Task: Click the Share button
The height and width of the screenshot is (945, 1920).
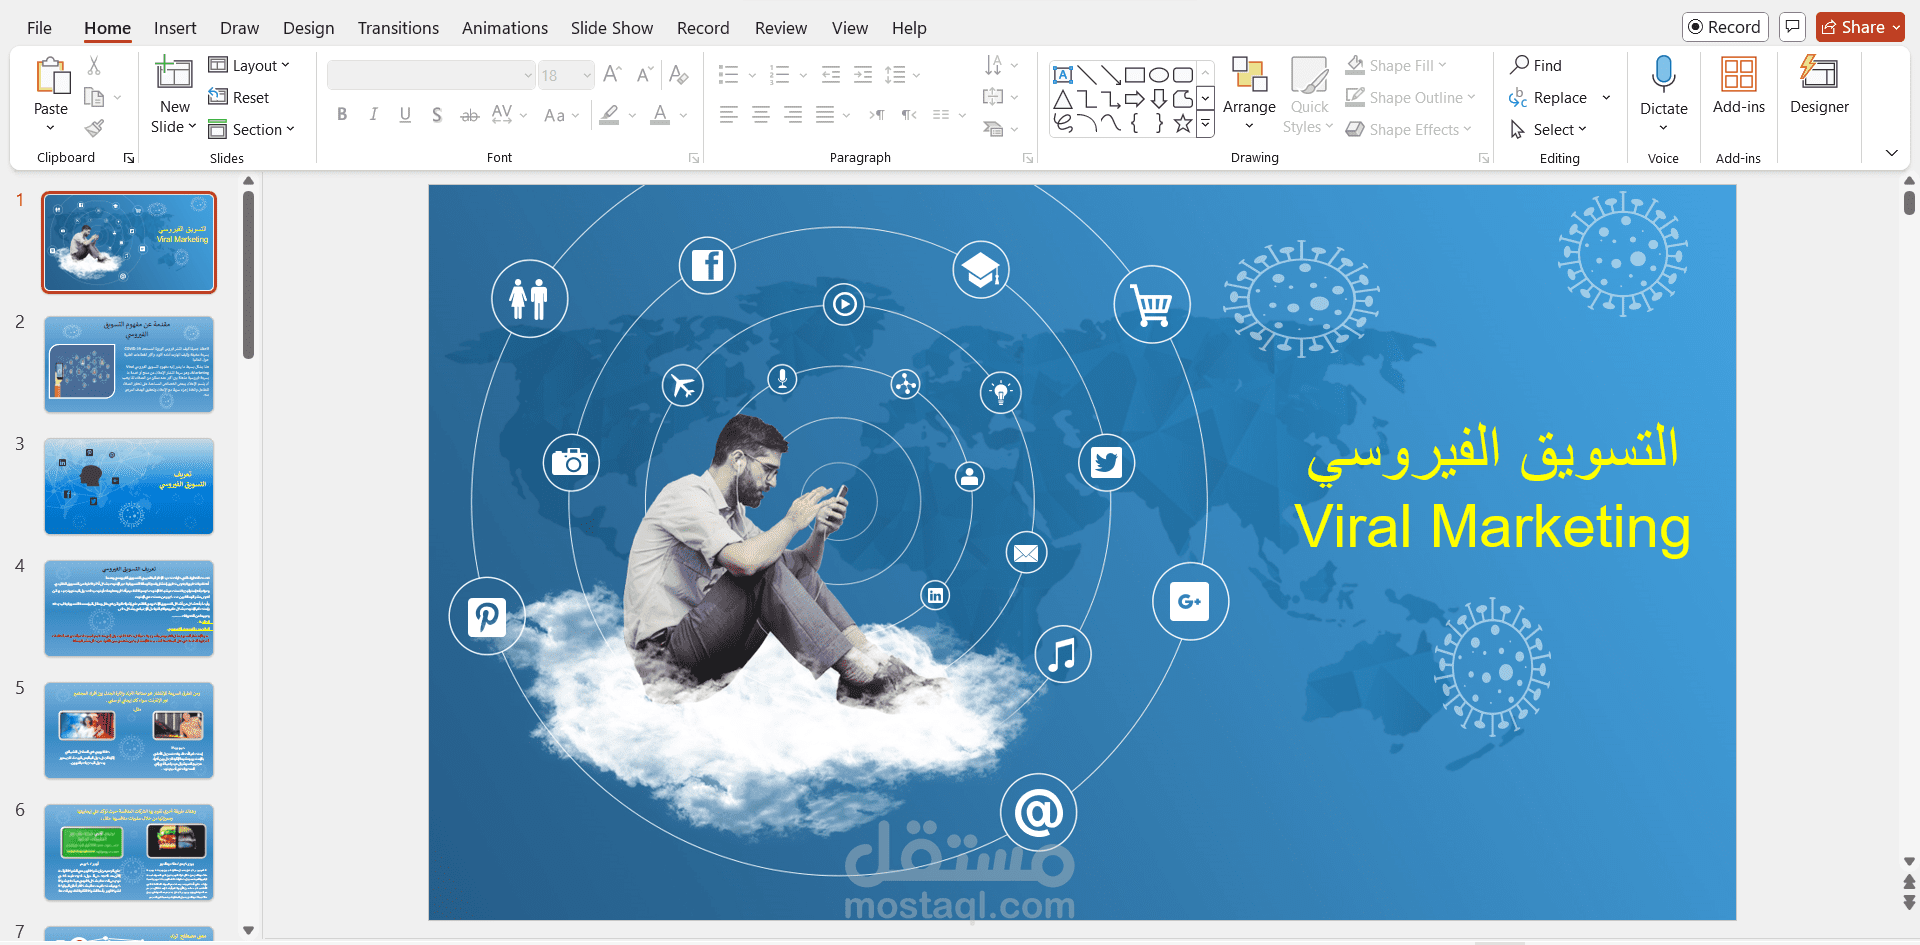Action: [x=1860, y=27]
